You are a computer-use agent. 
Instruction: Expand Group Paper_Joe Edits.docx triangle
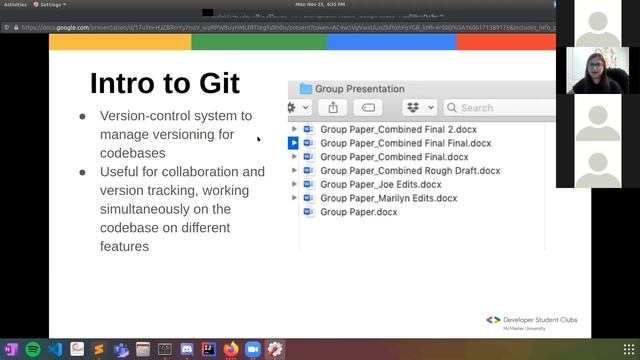294,184
